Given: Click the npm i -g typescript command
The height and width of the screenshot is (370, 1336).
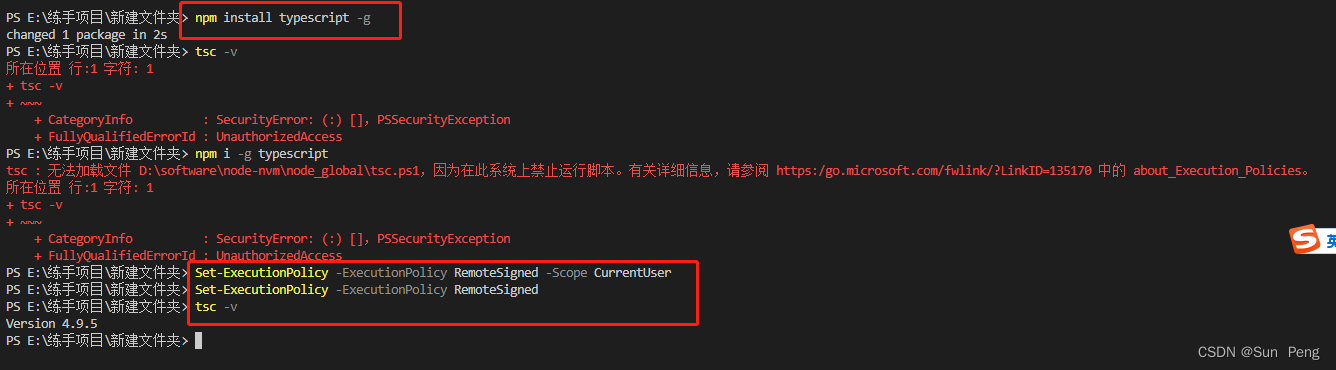Looking at the screenshot, I should pos(261,154).
